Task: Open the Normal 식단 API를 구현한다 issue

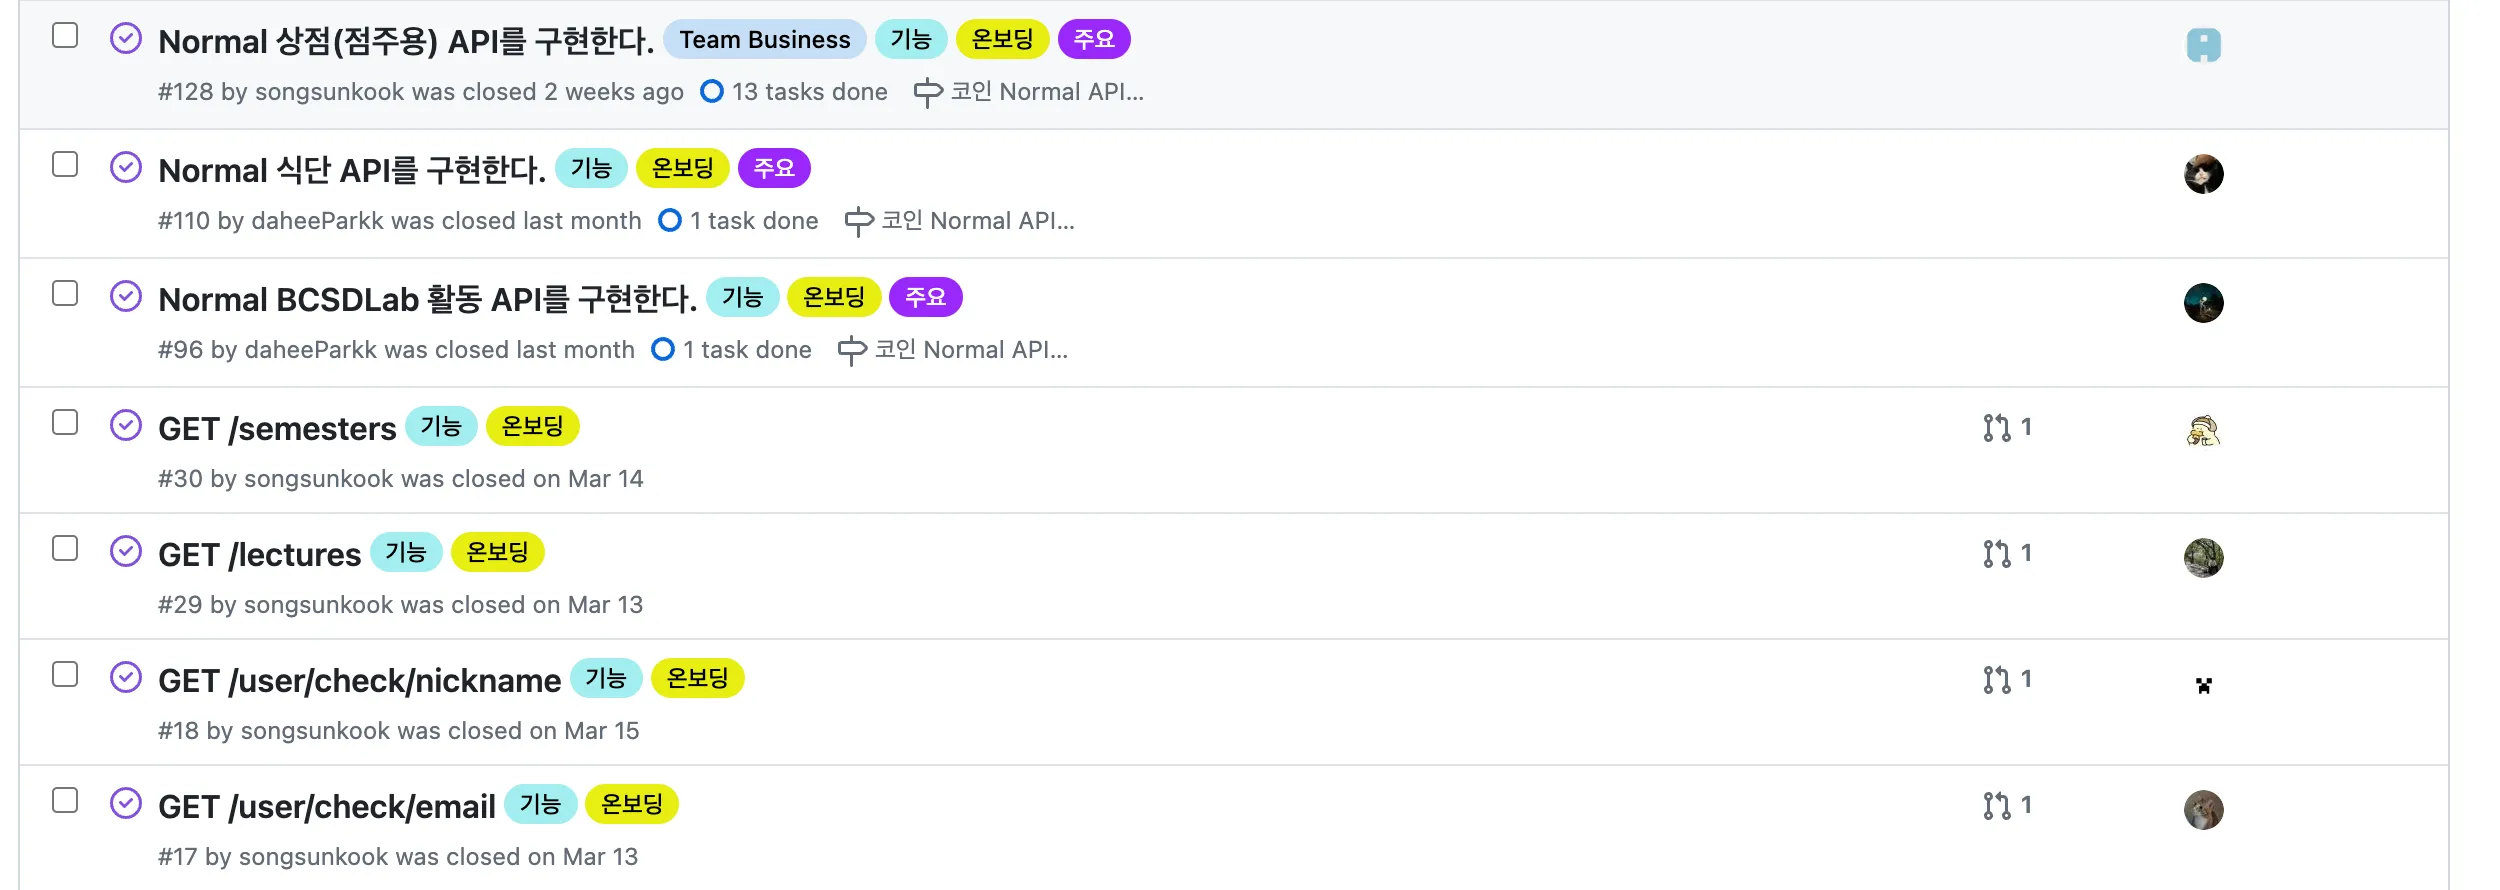Action: (352, 171)
